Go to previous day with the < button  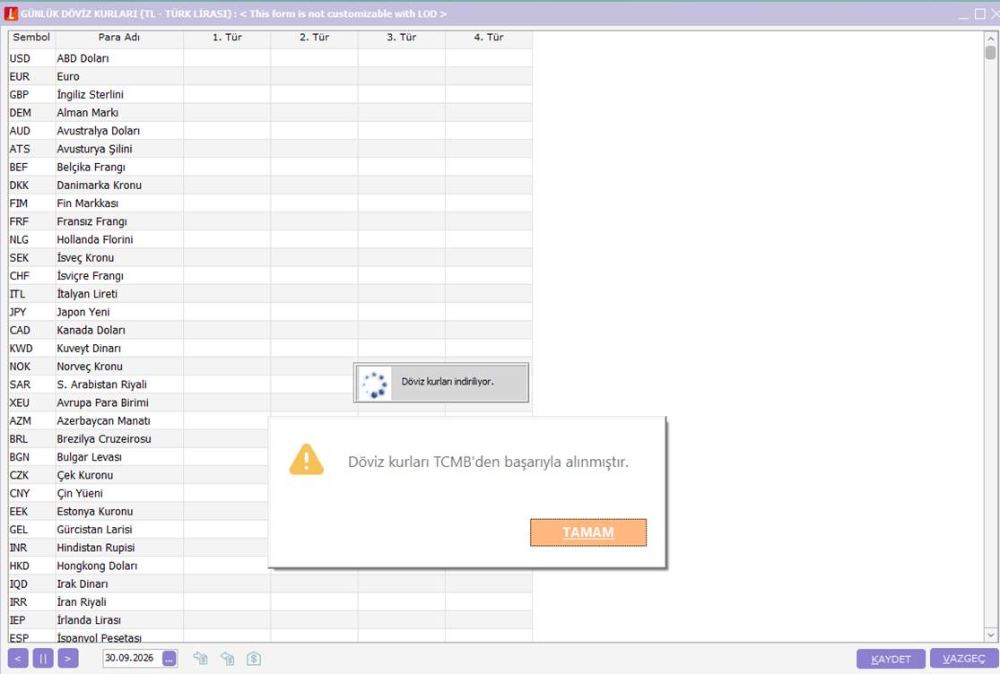tap(18, 659)
